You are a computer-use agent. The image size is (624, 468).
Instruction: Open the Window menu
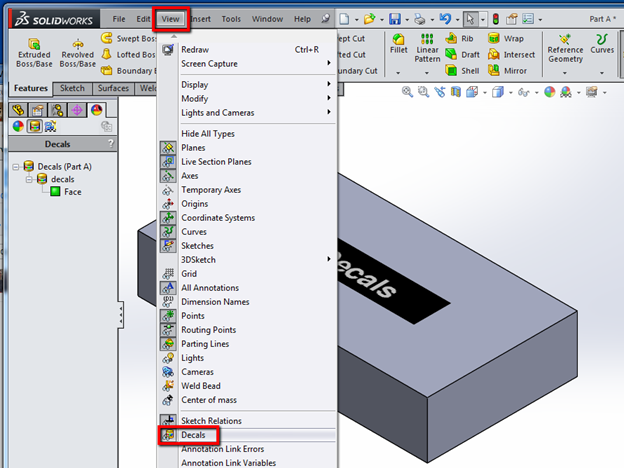pyautogui.click(x=267, y=19)
